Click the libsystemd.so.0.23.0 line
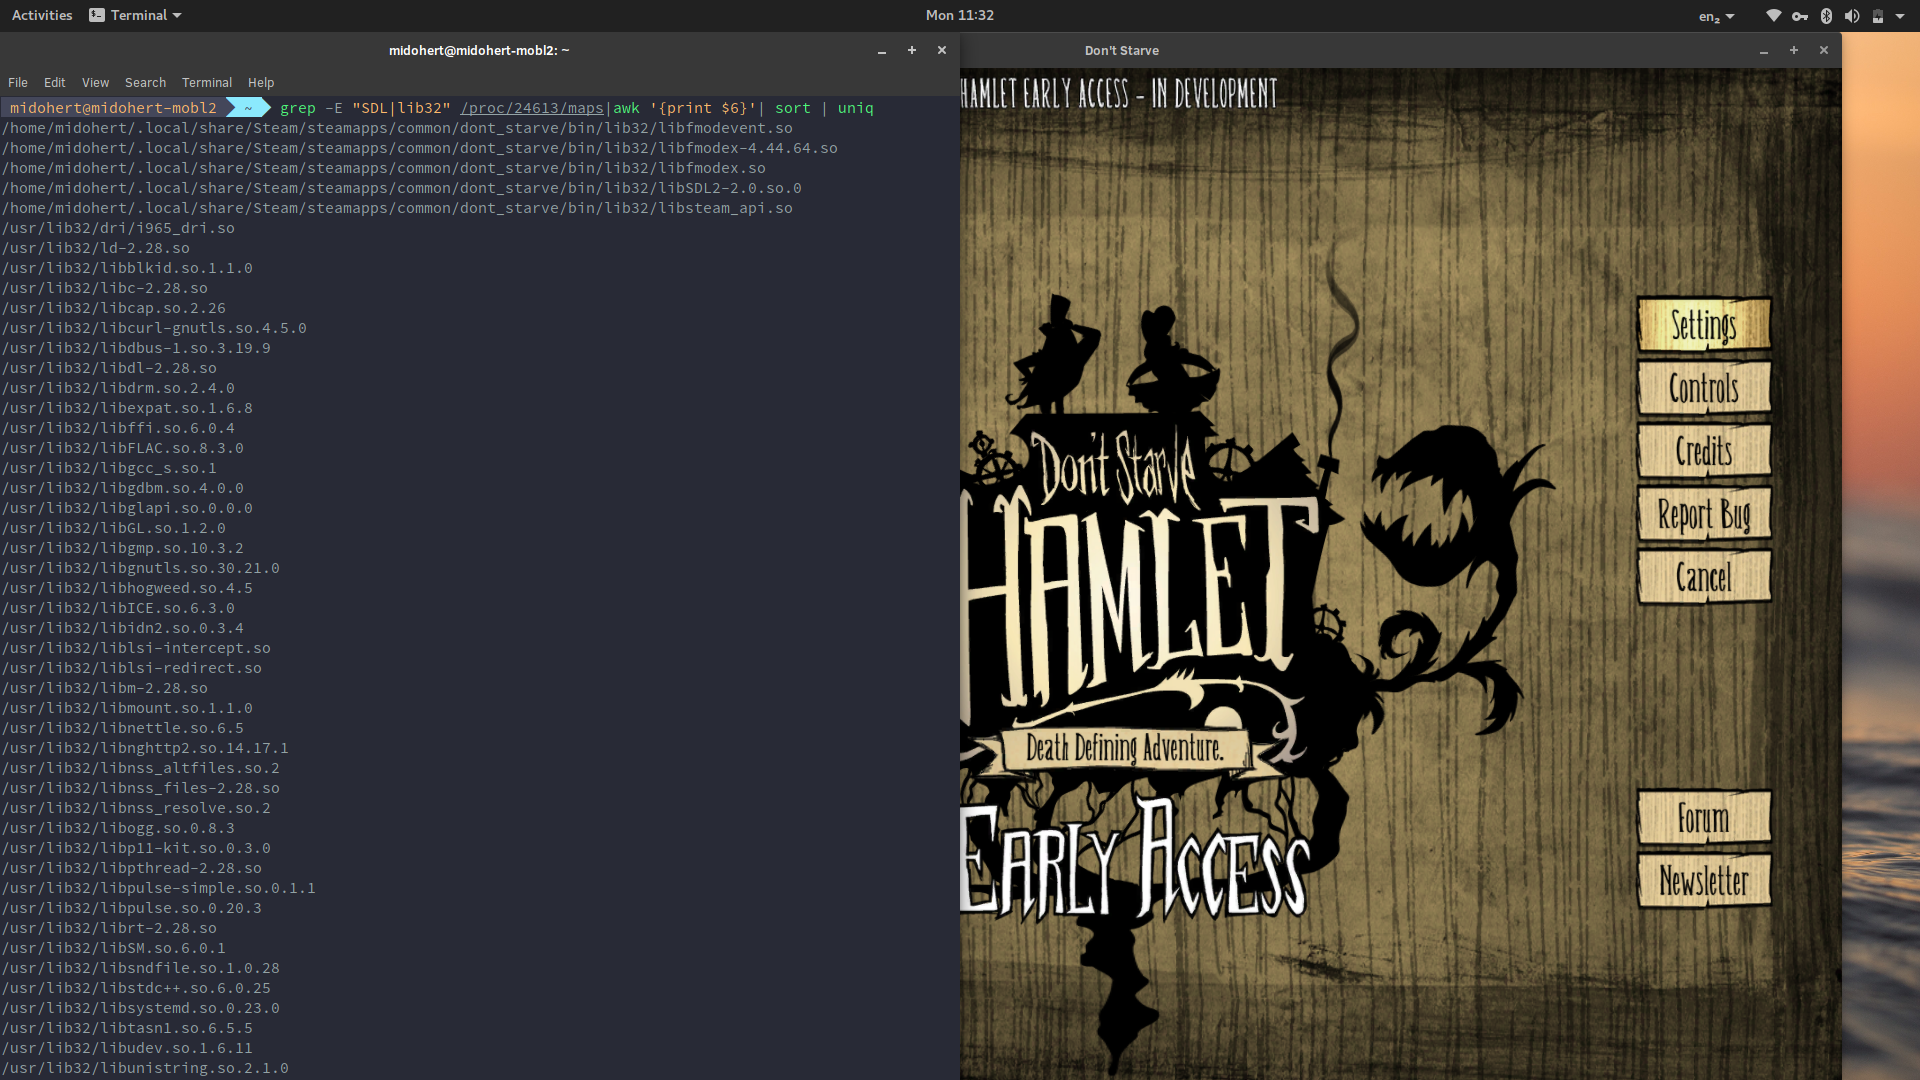Viewport: 1920px width, 1080px height. coord(141,1008)
